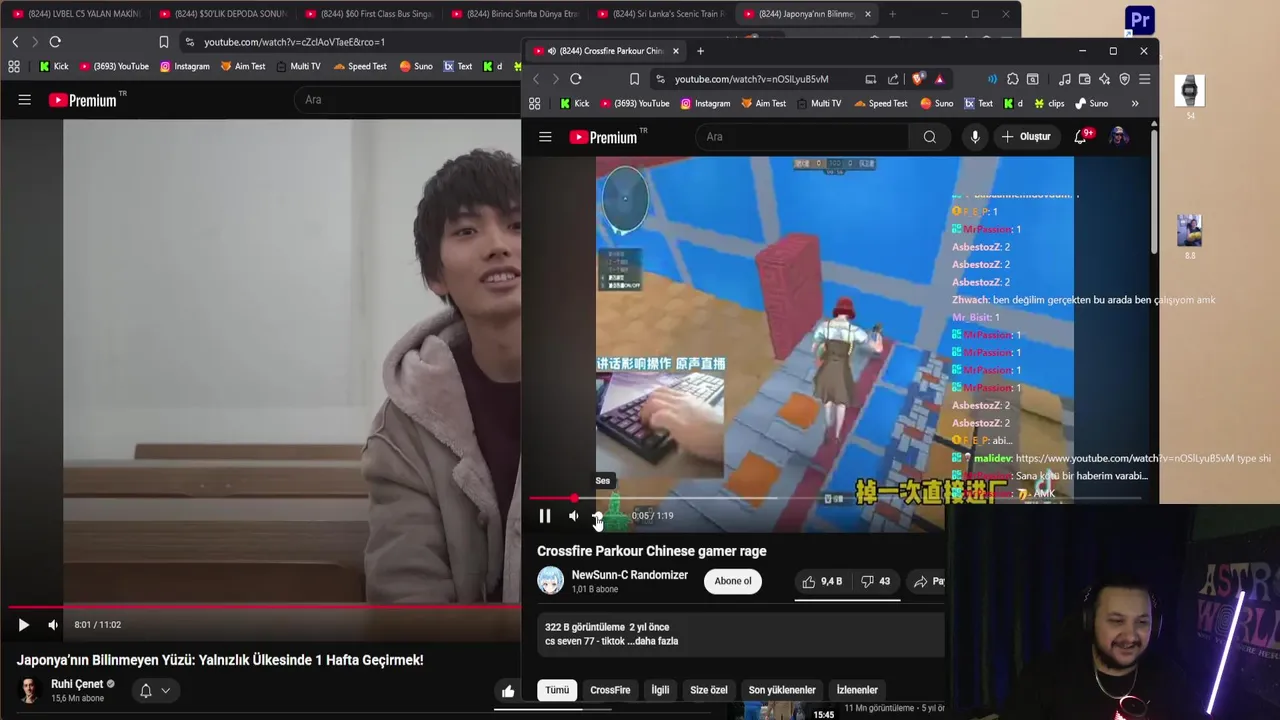The width and height of the screenshot is (1280, 720).
Task: Open the NewSunn-C Randomizer channel link
Action: (629, 575)
